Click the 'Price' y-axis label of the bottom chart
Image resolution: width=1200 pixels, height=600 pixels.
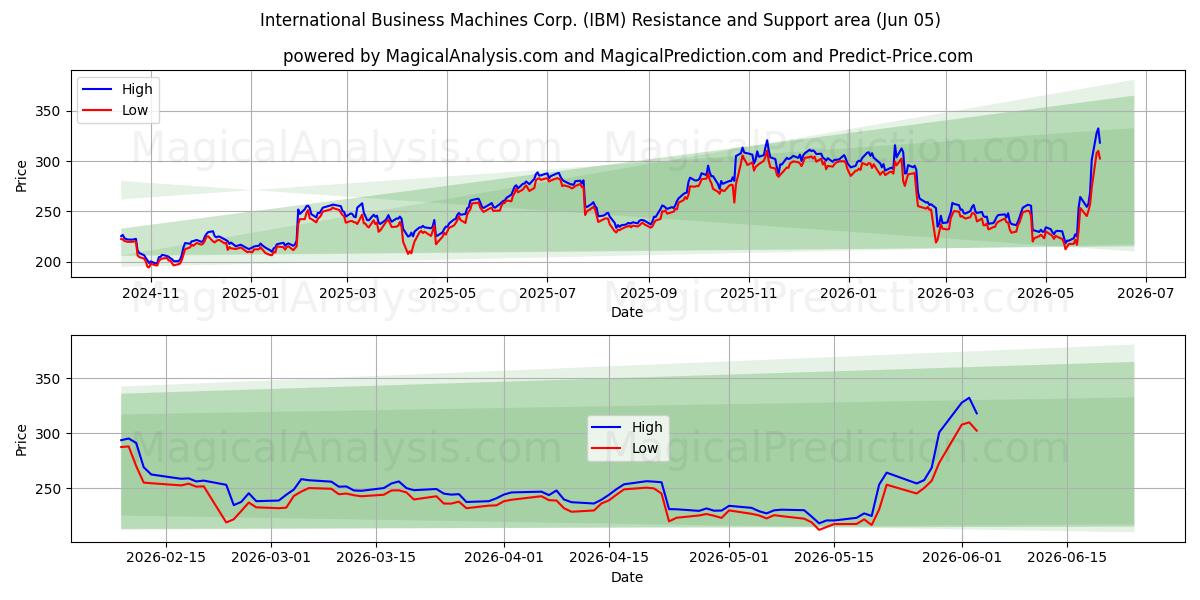tap(22, 439)
